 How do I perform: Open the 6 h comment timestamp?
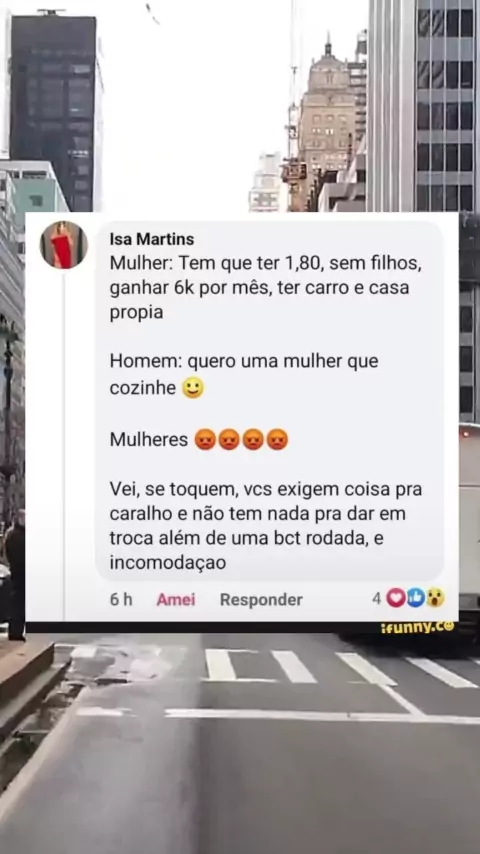tap(121, 600)
